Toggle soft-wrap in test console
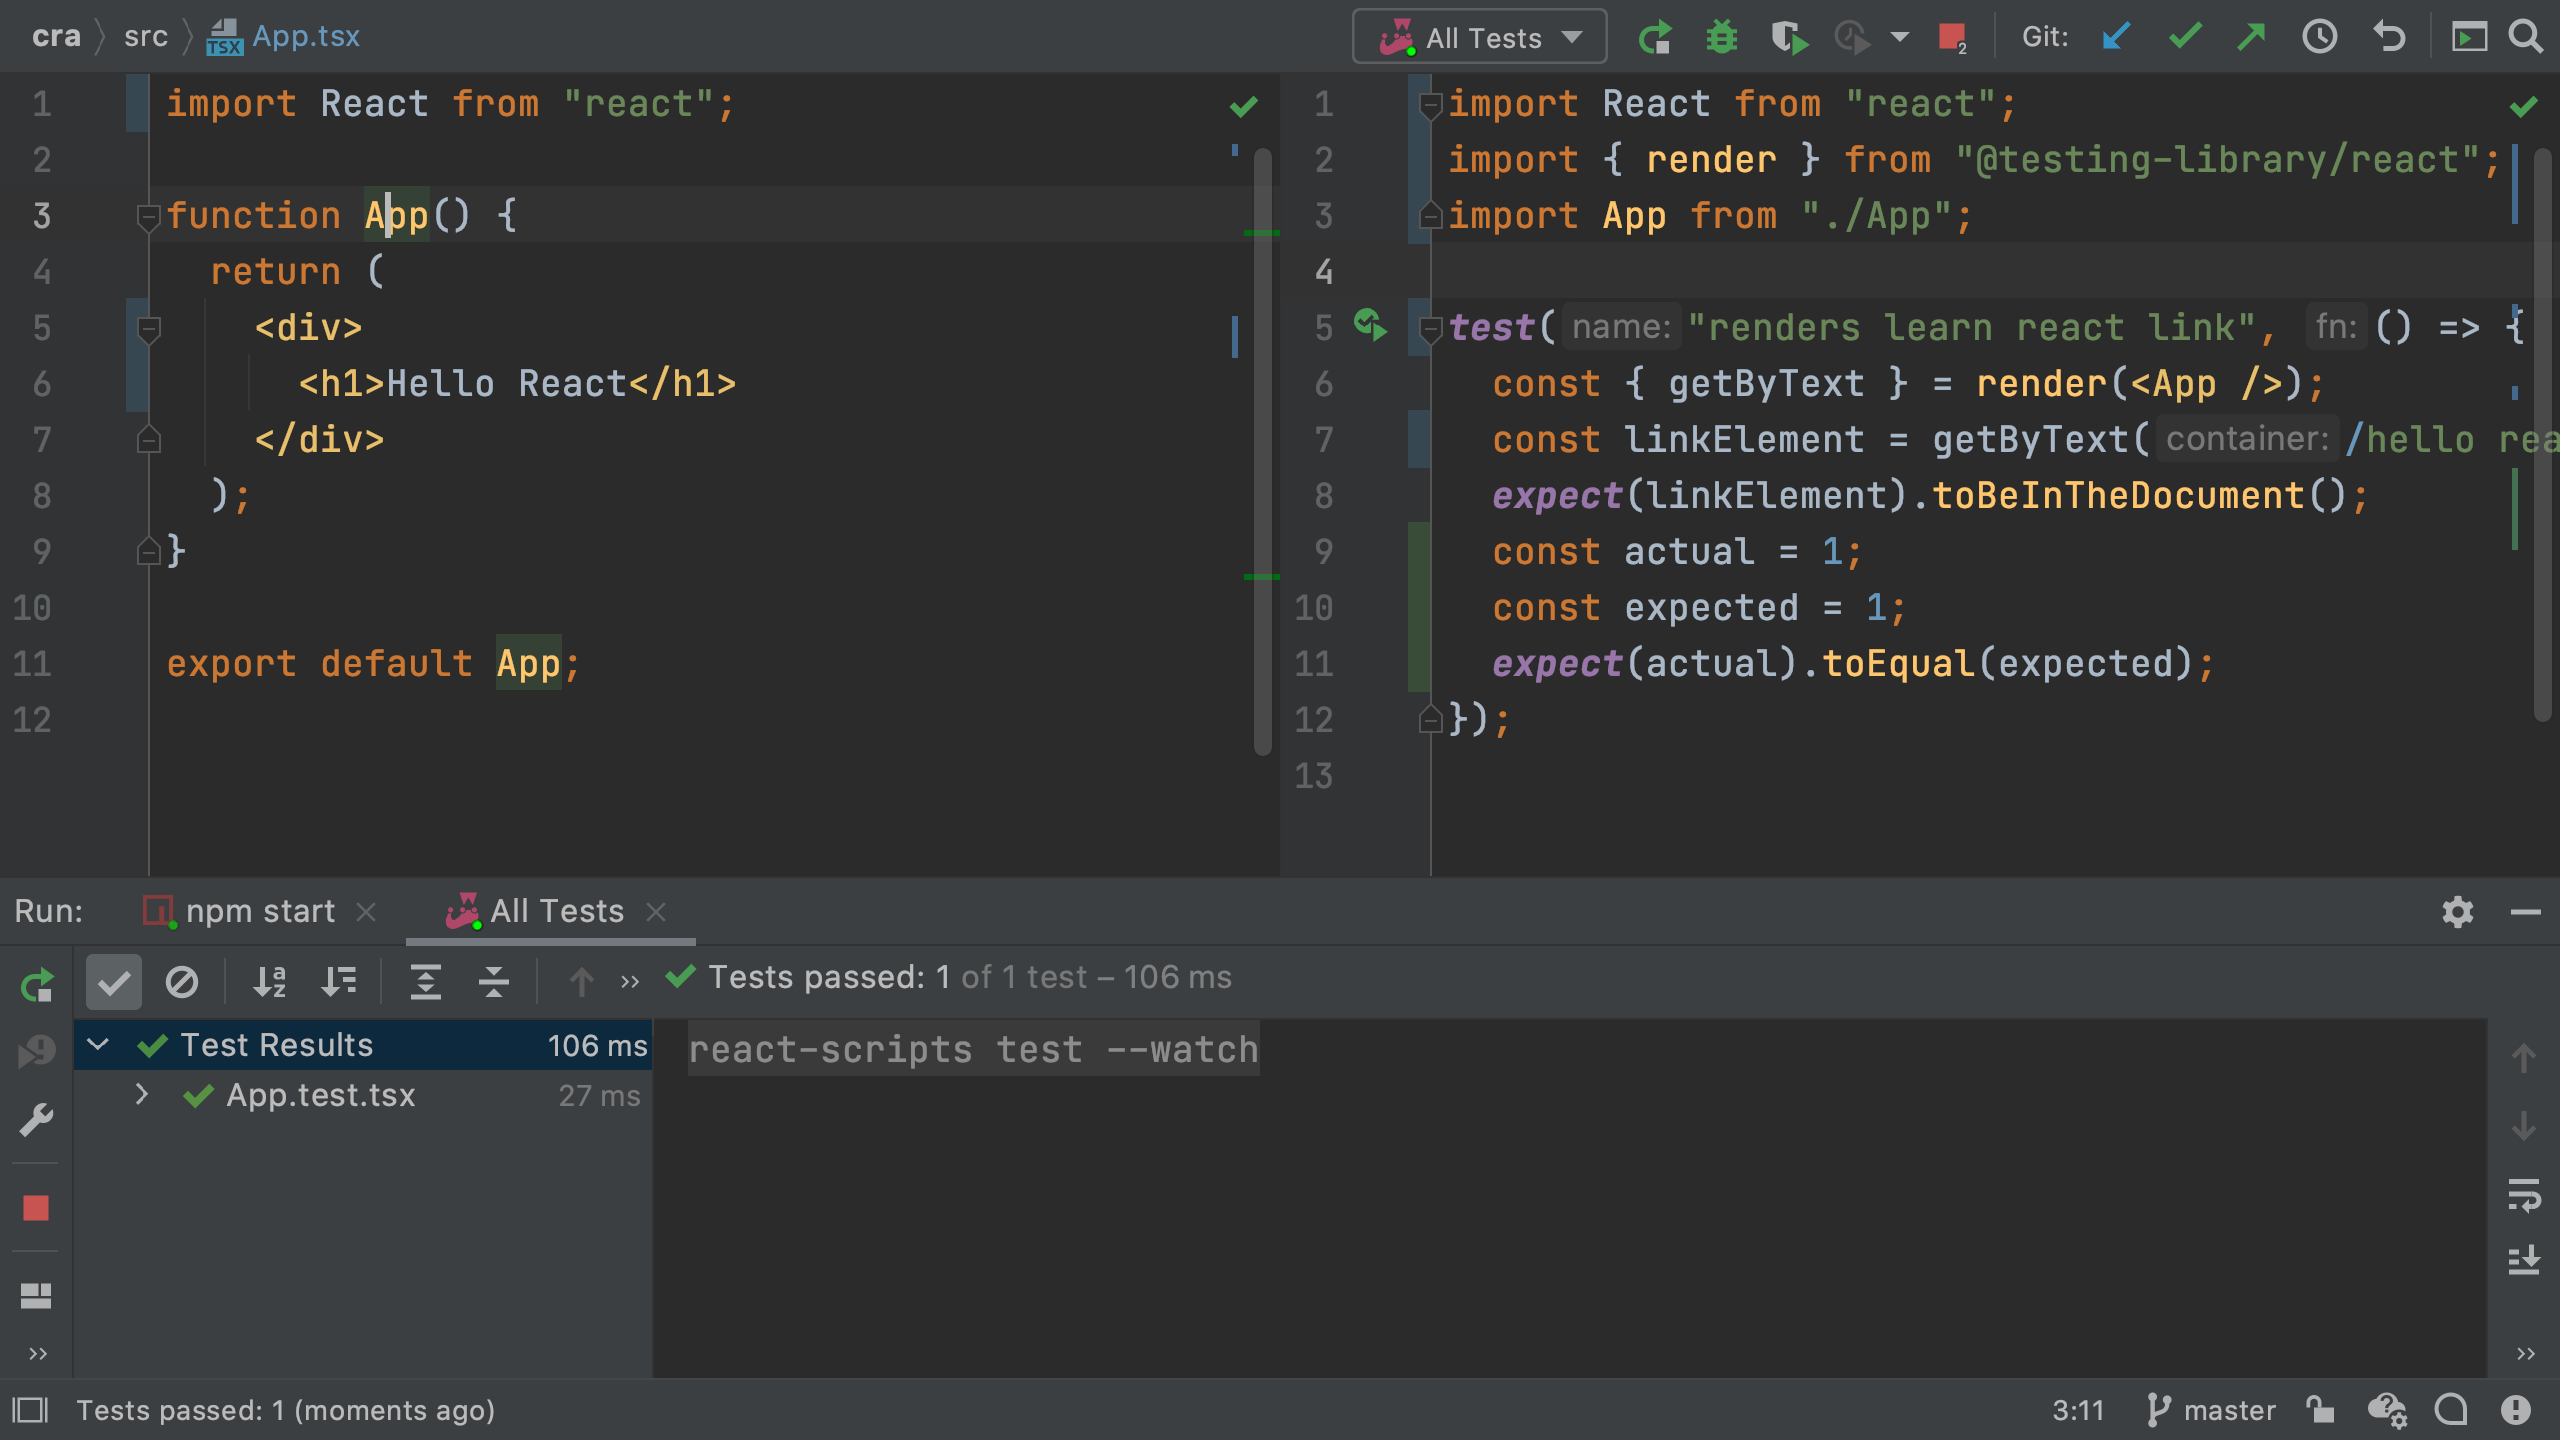 click(2523, 1194)
